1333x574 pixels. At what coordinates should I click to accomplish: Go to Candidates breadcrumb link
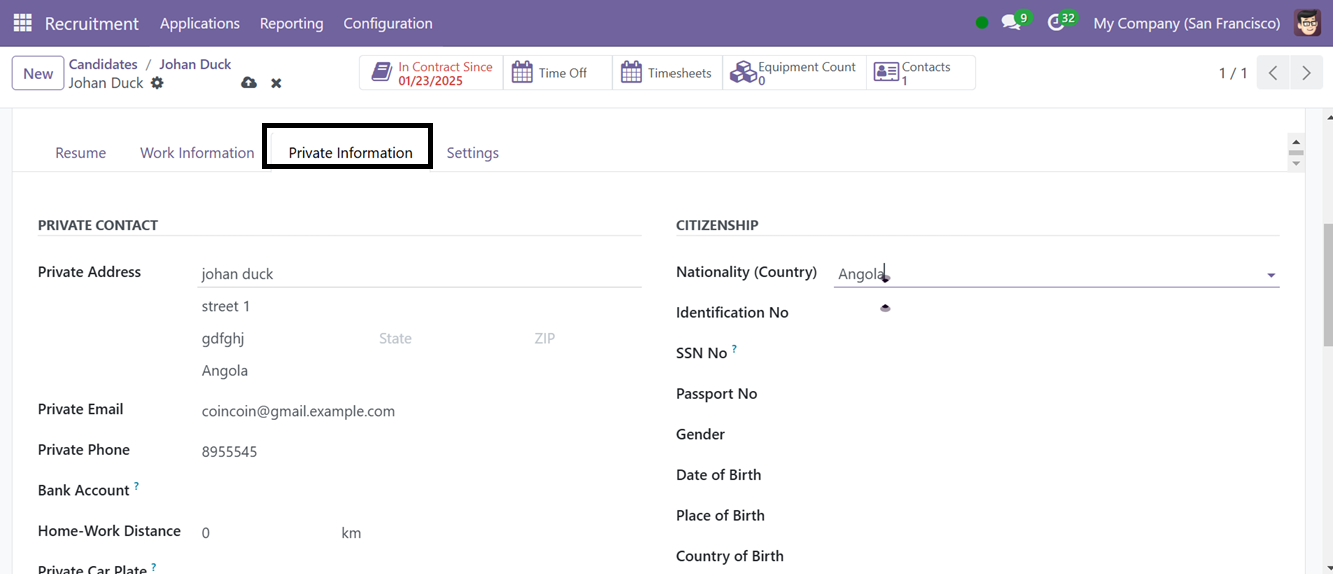103,64
